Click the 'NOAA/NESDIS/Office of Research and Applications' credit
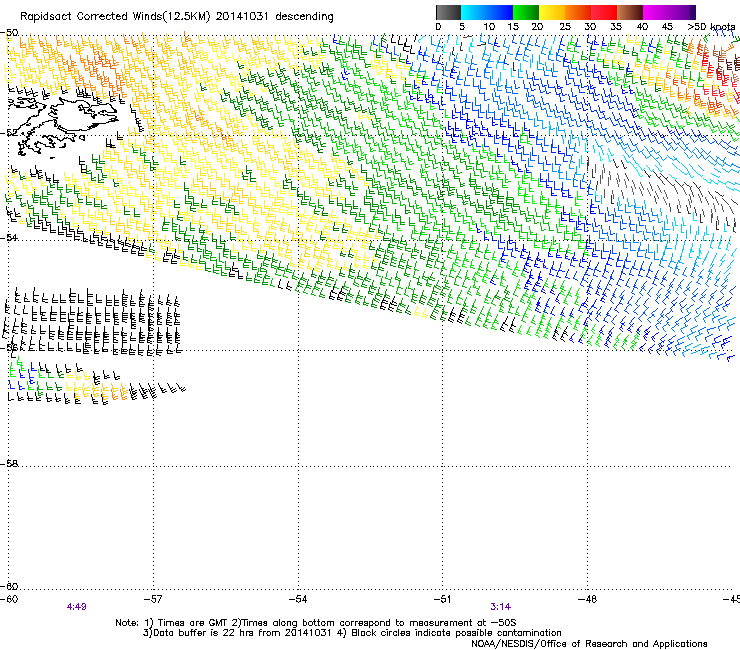 click(x=589, y=644)
